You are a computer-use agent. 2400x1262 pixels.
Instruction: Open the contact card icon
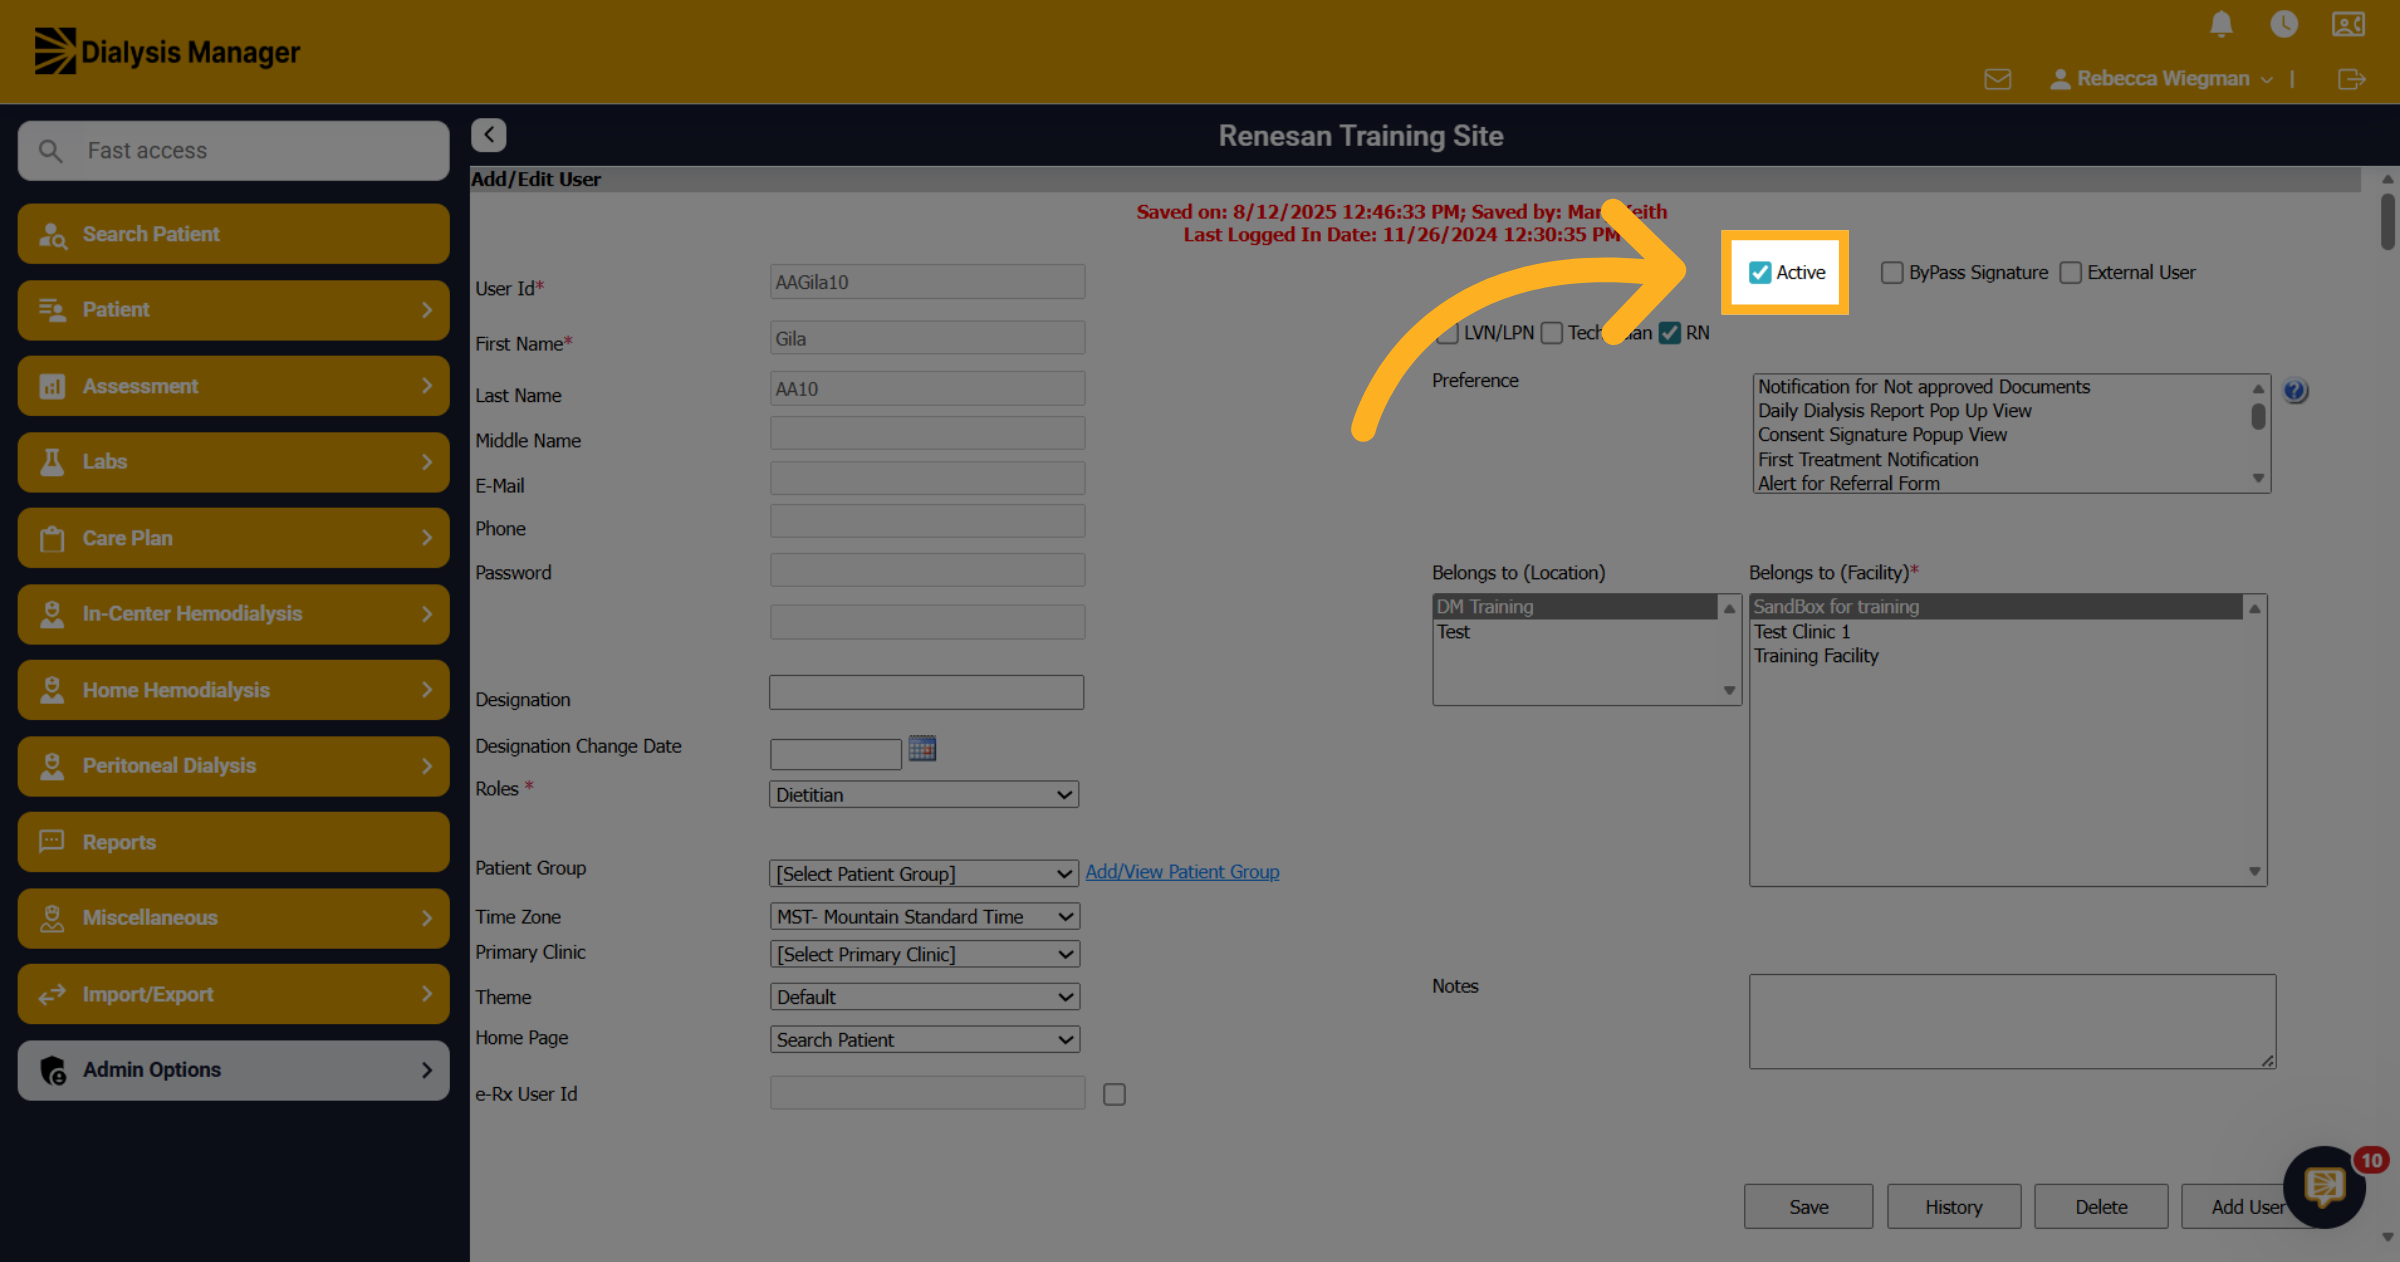coord(2348,24)
